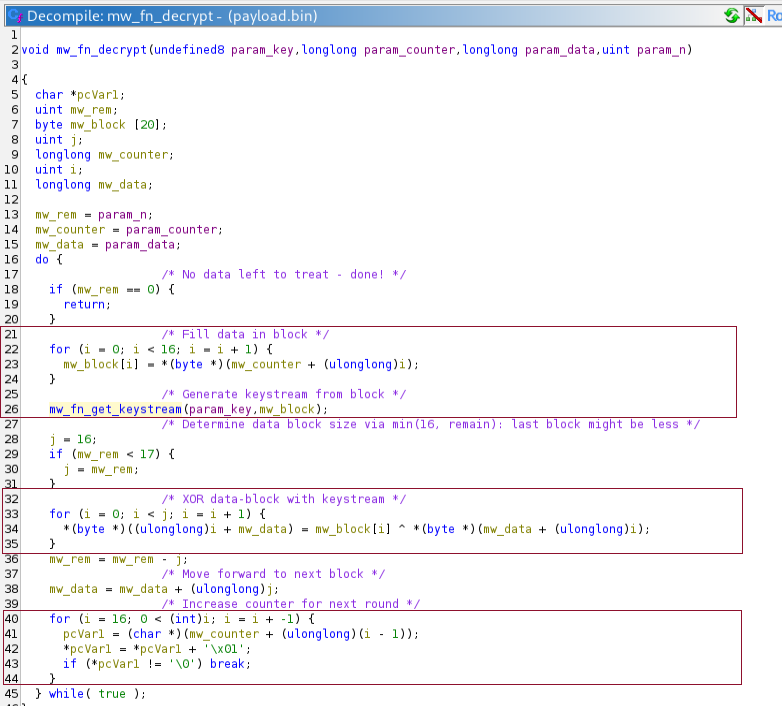Click line number 3 in the gutter
This screenshot has height=706, width=782.
(15, 65)
